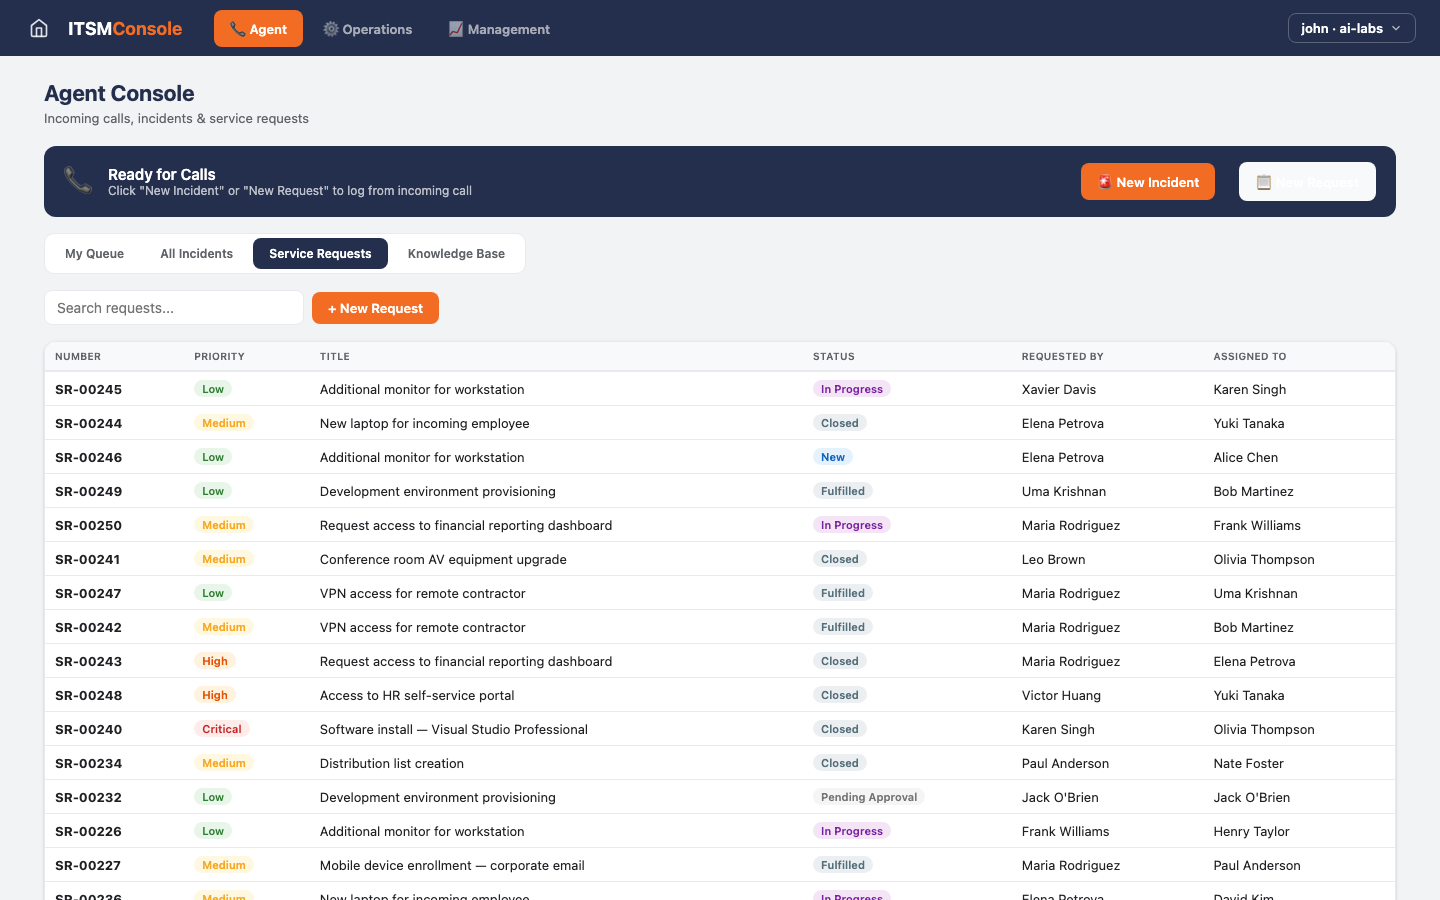
Task: Open the john · ai-labs account dropdown
Action: point(1351,28)
